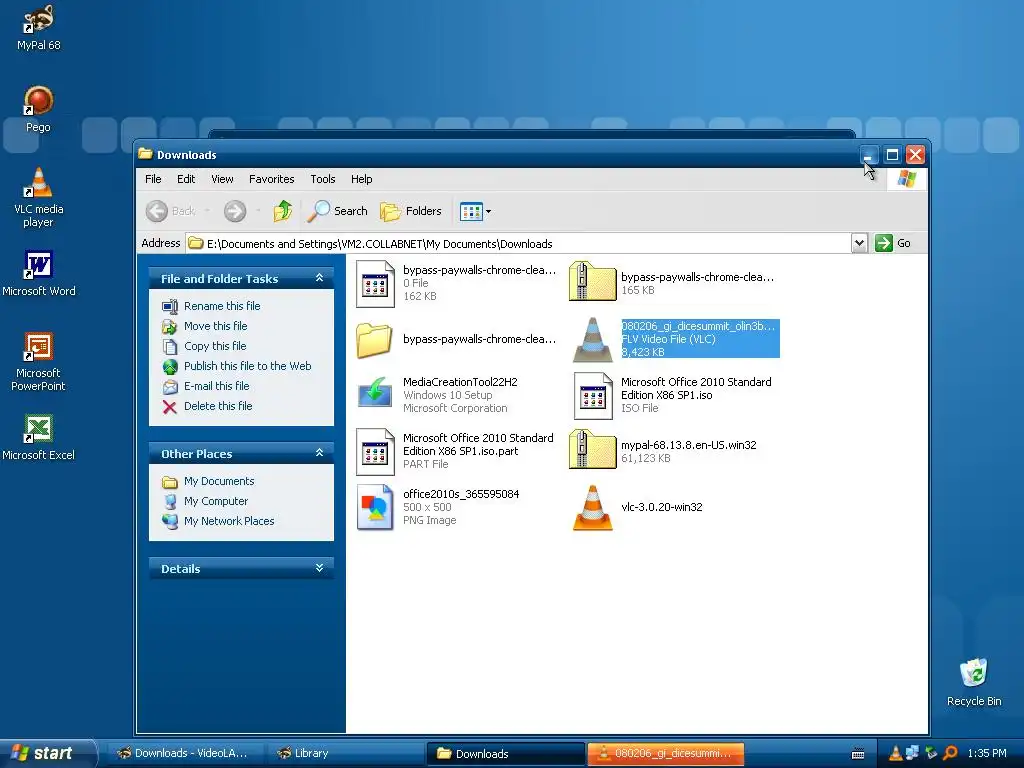Click Move this file

tap(216, 326)
